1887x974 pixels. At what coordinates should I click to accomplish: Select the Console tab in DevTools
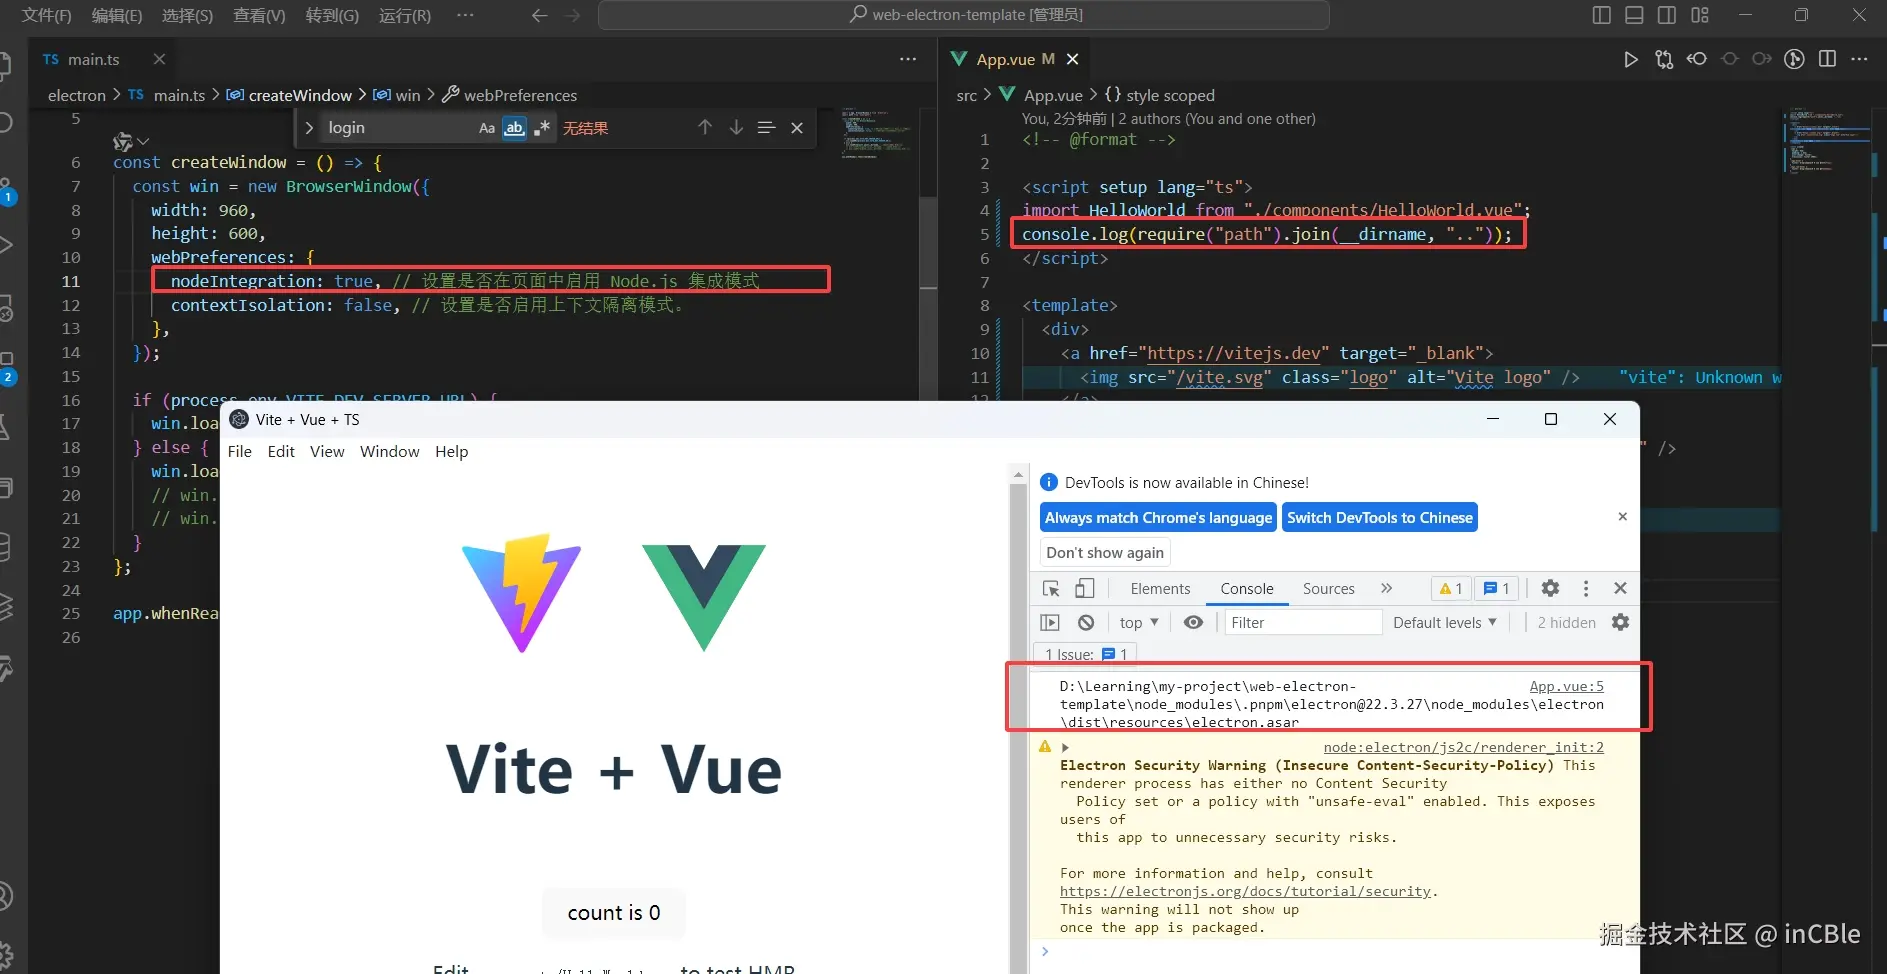click(1247, 589)
